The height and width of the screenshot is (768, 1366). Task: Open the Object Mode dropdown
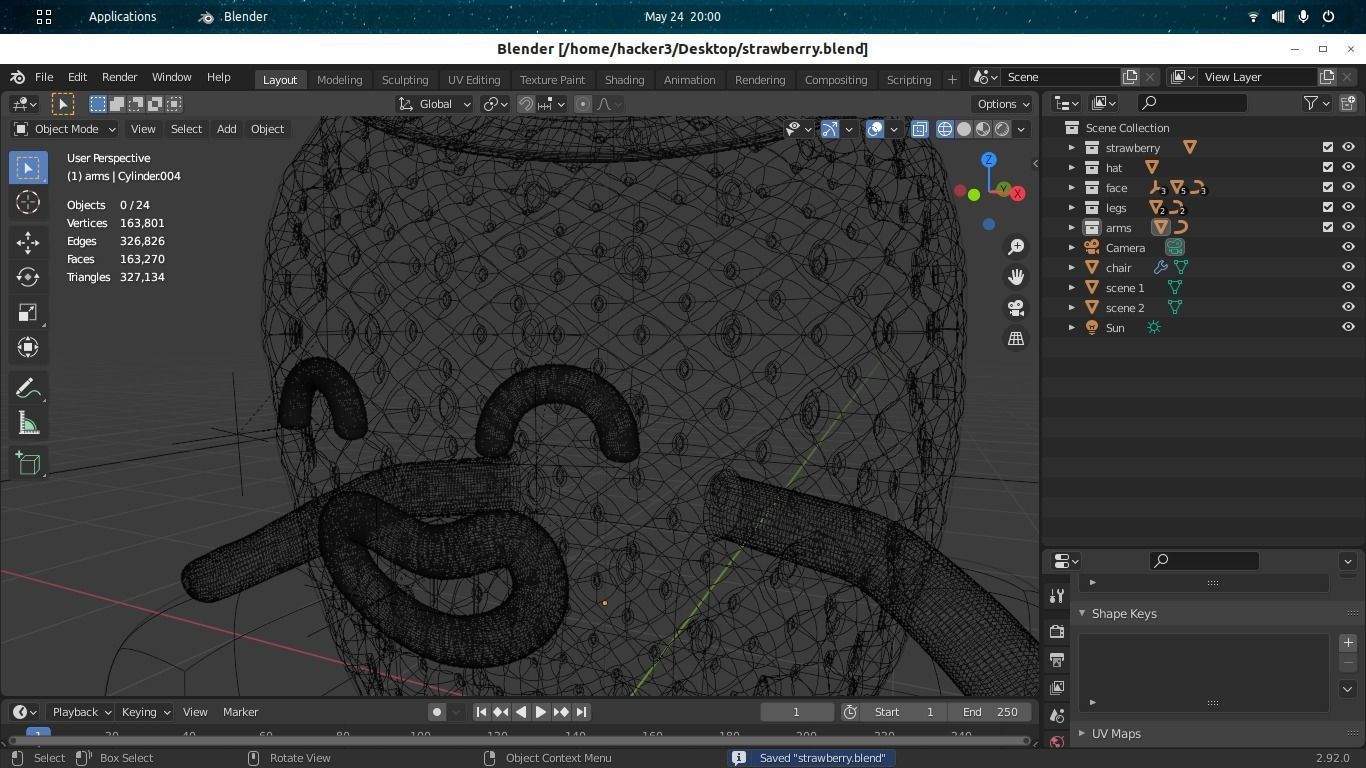[65, 129]
